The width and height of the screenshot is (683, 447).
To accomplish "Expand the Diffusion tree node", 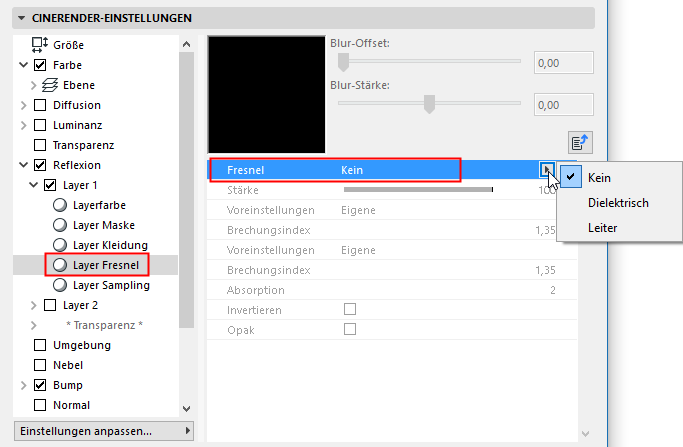I will (x=24, y=105).
